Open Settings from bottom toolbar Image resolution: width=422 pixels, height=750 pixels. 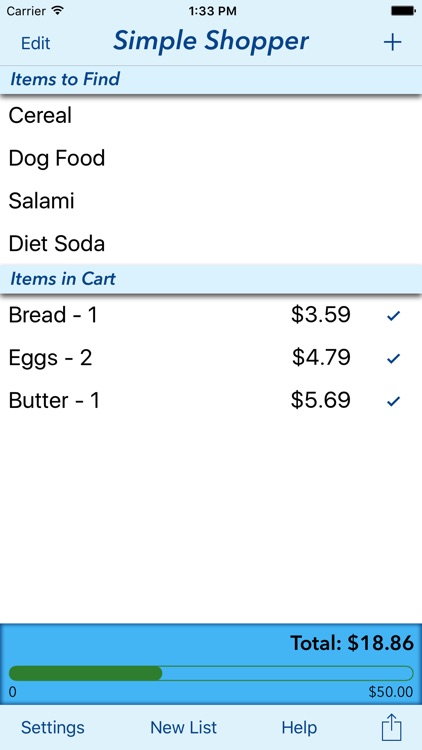tap(53, 728)
